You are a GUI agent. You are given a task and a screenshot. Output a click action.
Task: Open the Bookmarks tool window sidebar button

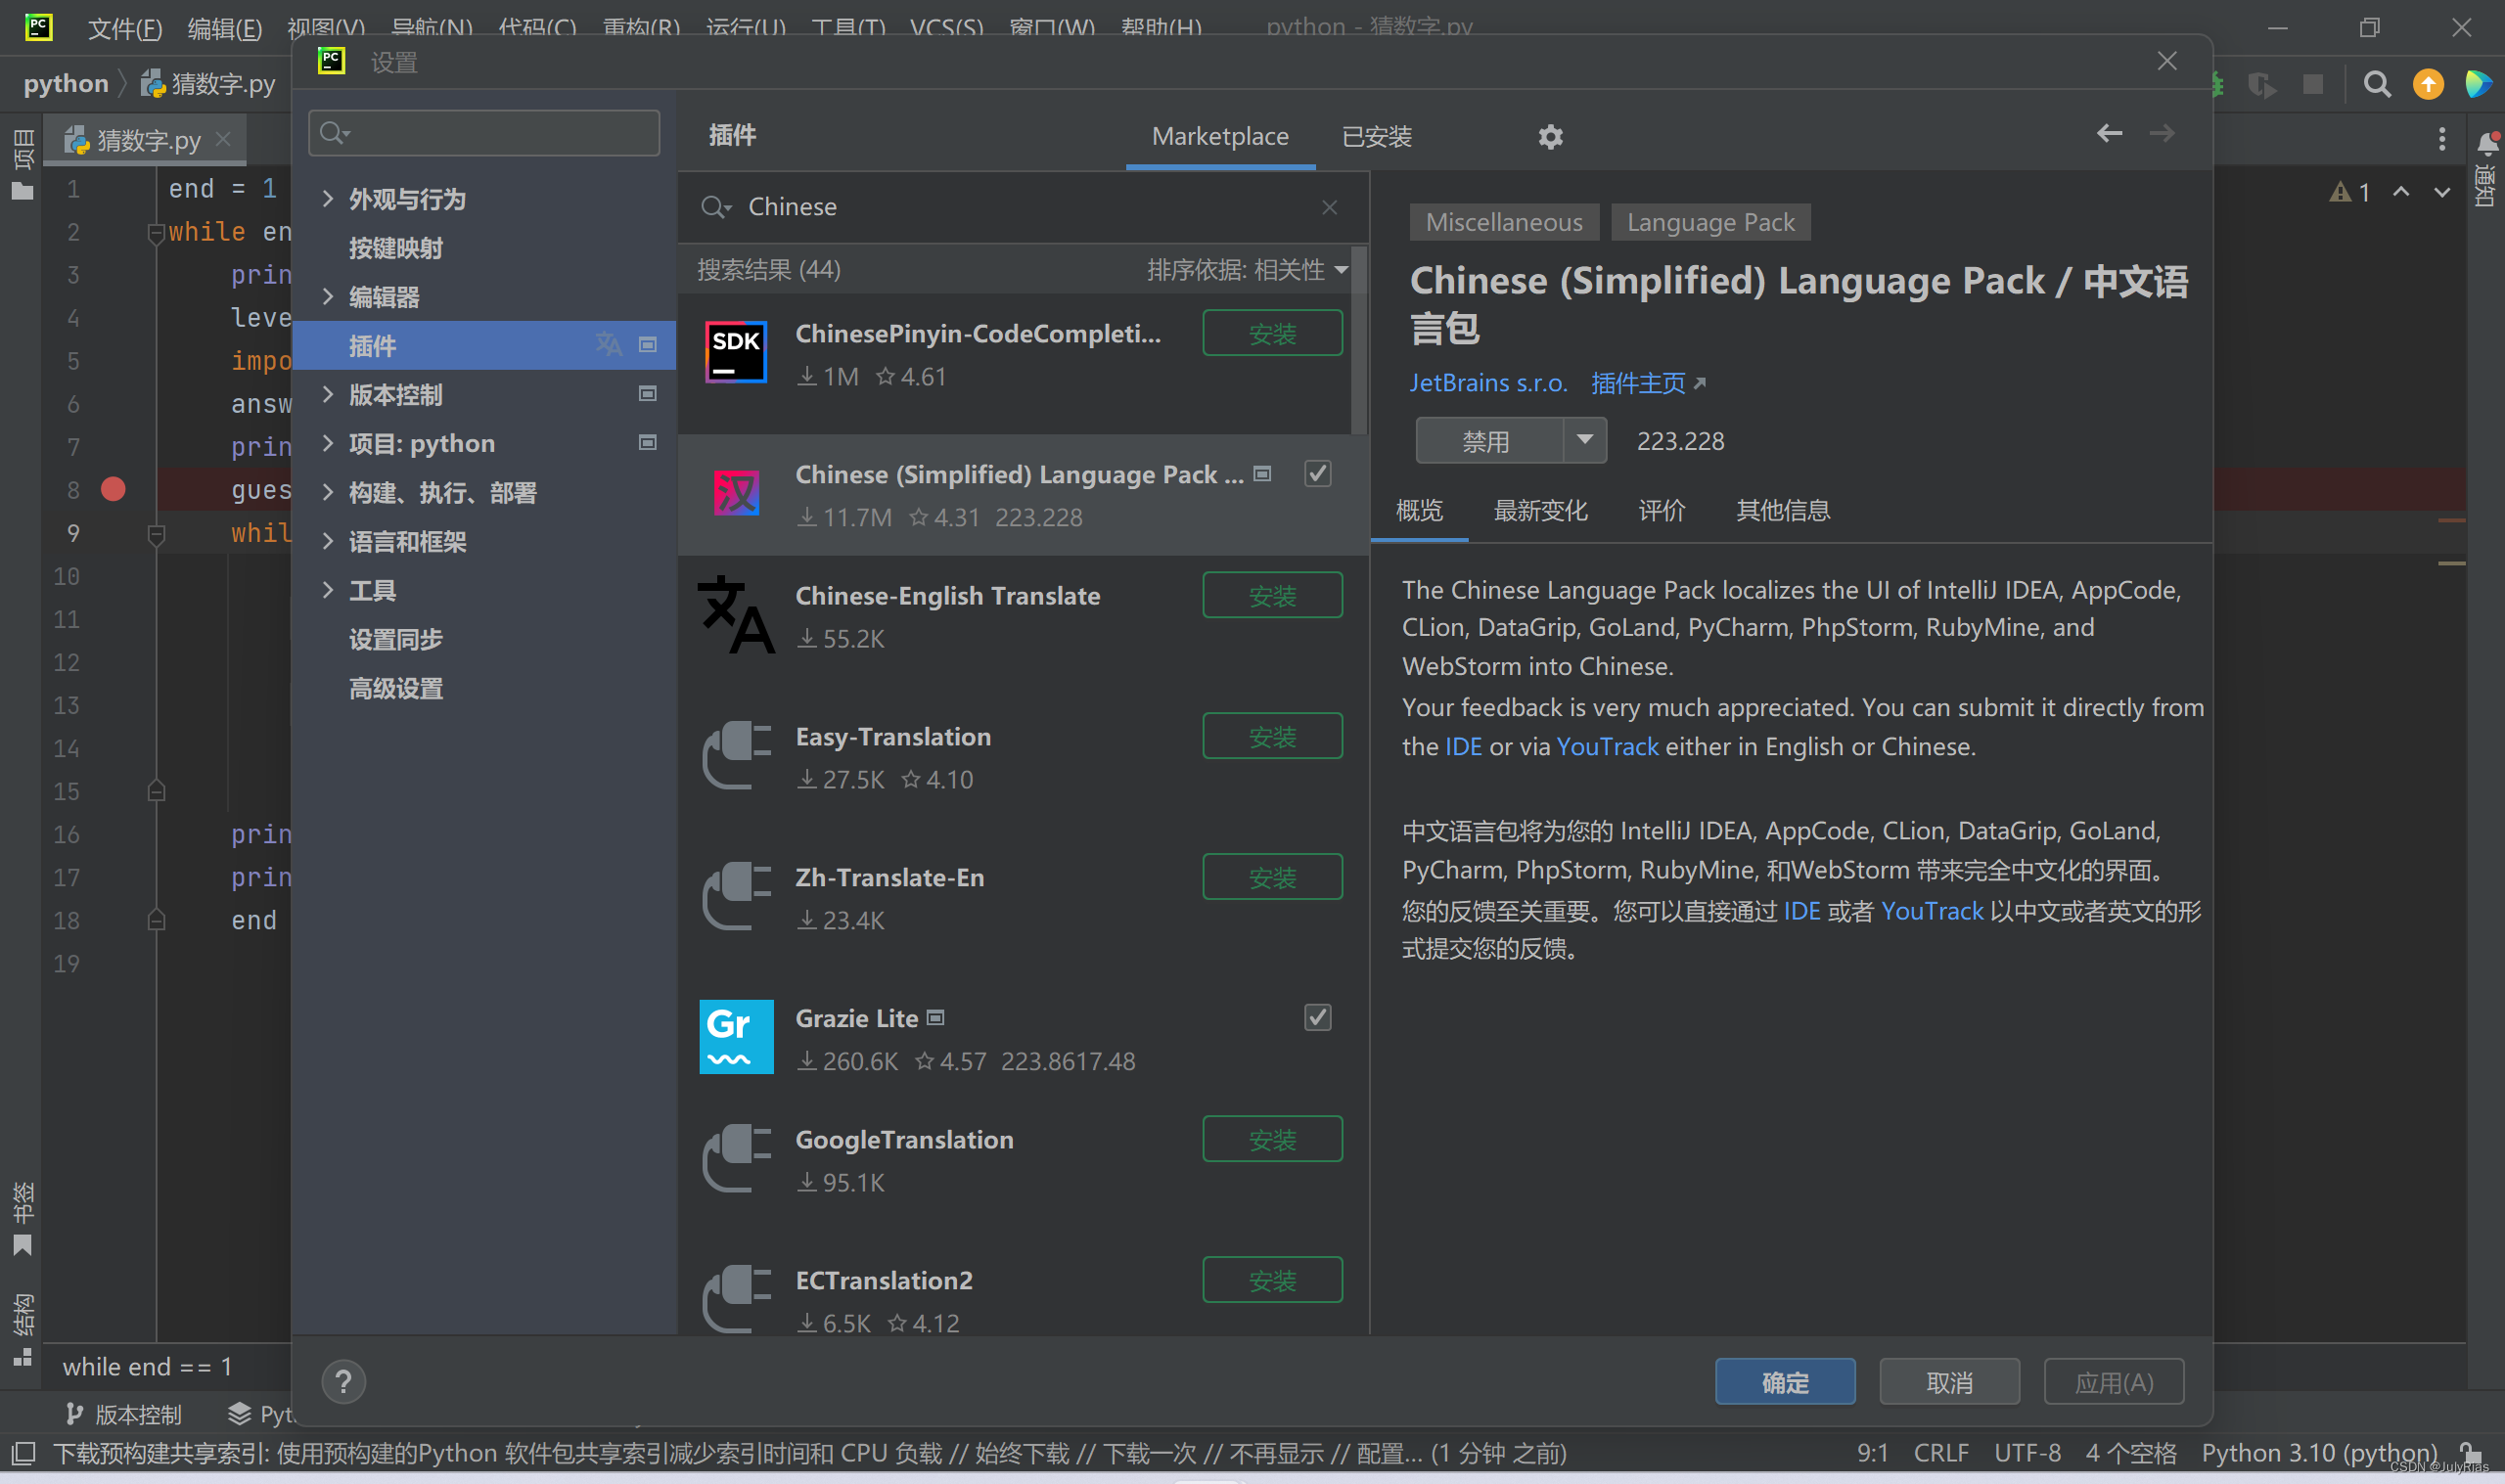22,1218
